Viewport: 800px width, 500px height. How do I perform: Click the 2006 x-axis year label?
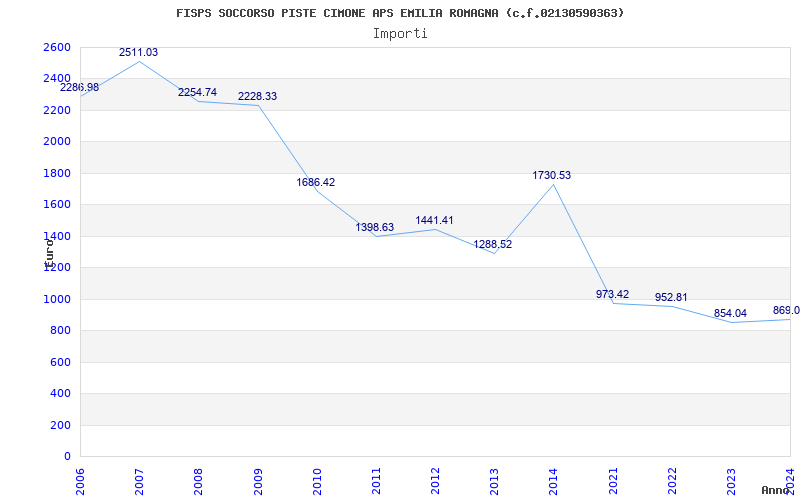tap(80, 481)
